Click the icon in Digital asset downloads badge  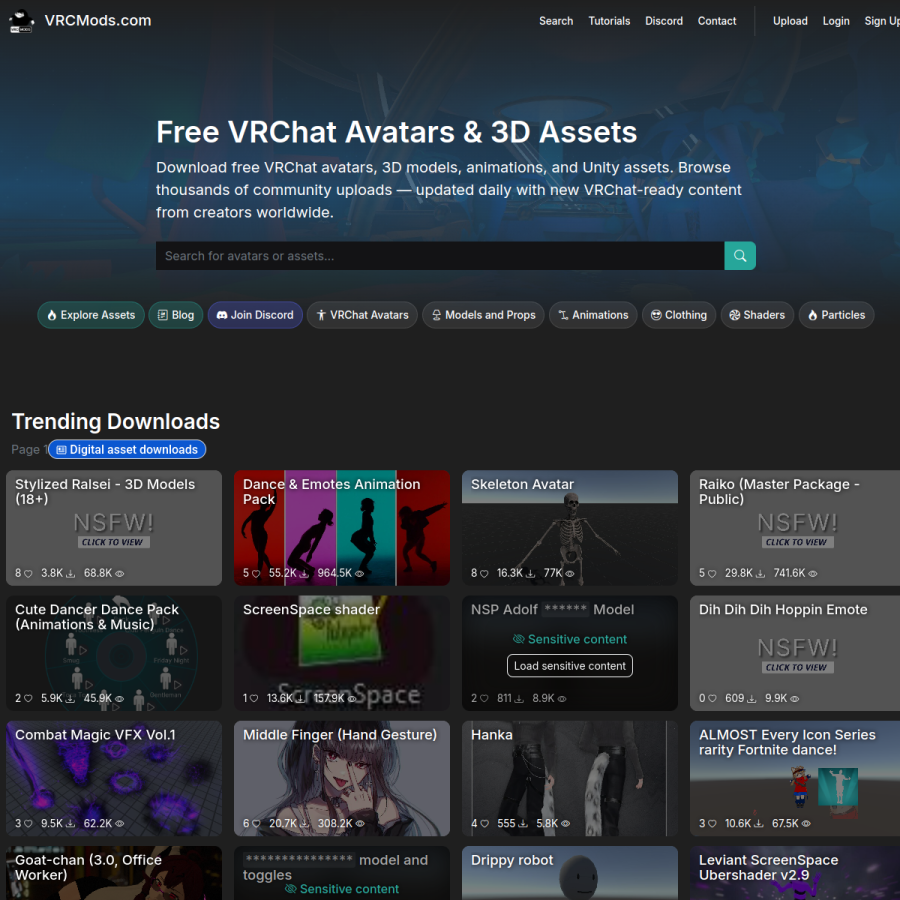(61, 450)
